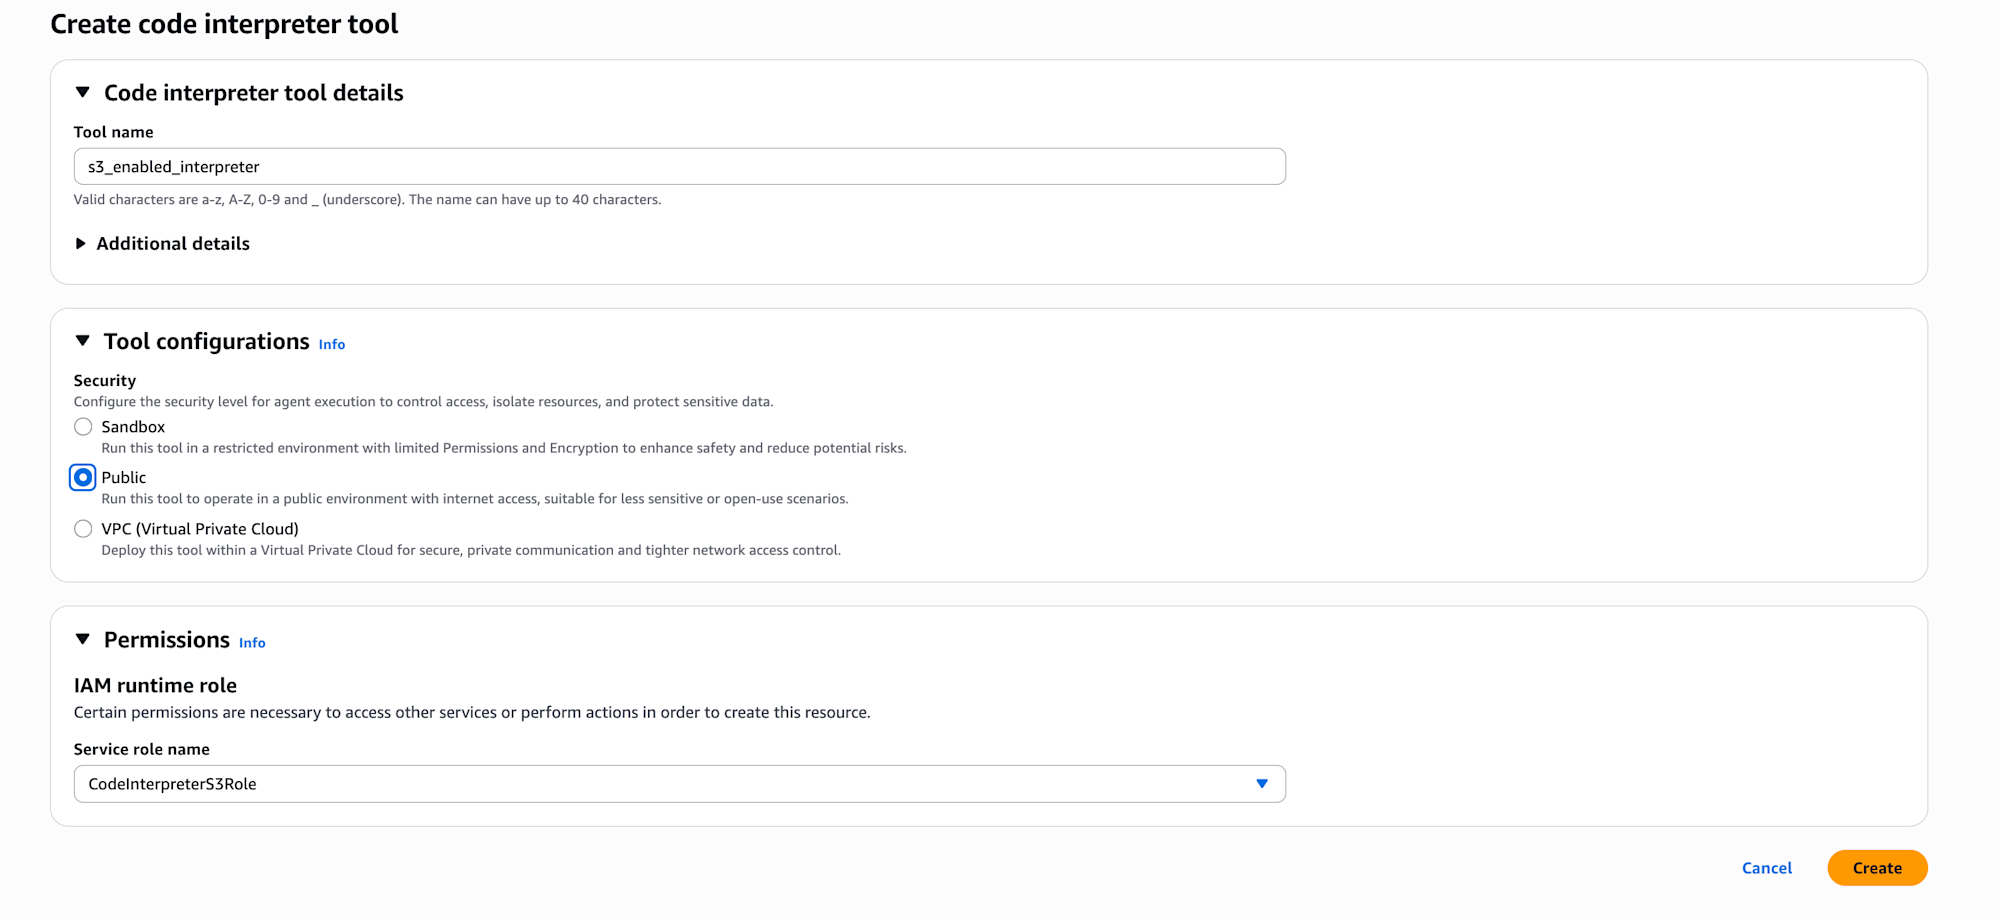Click the Tool name input field
This screenshot has height=920, width=2000.
[680, 167]
